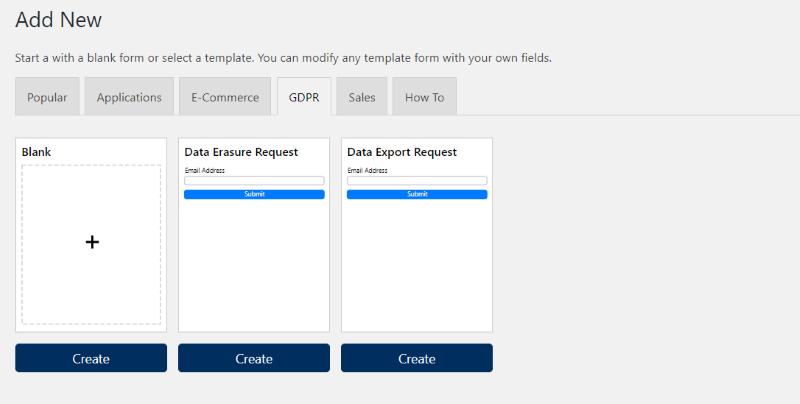Create the Data Export Request form
The height and width of the screenshot is (404, 800).
click(x=417, y=358)
